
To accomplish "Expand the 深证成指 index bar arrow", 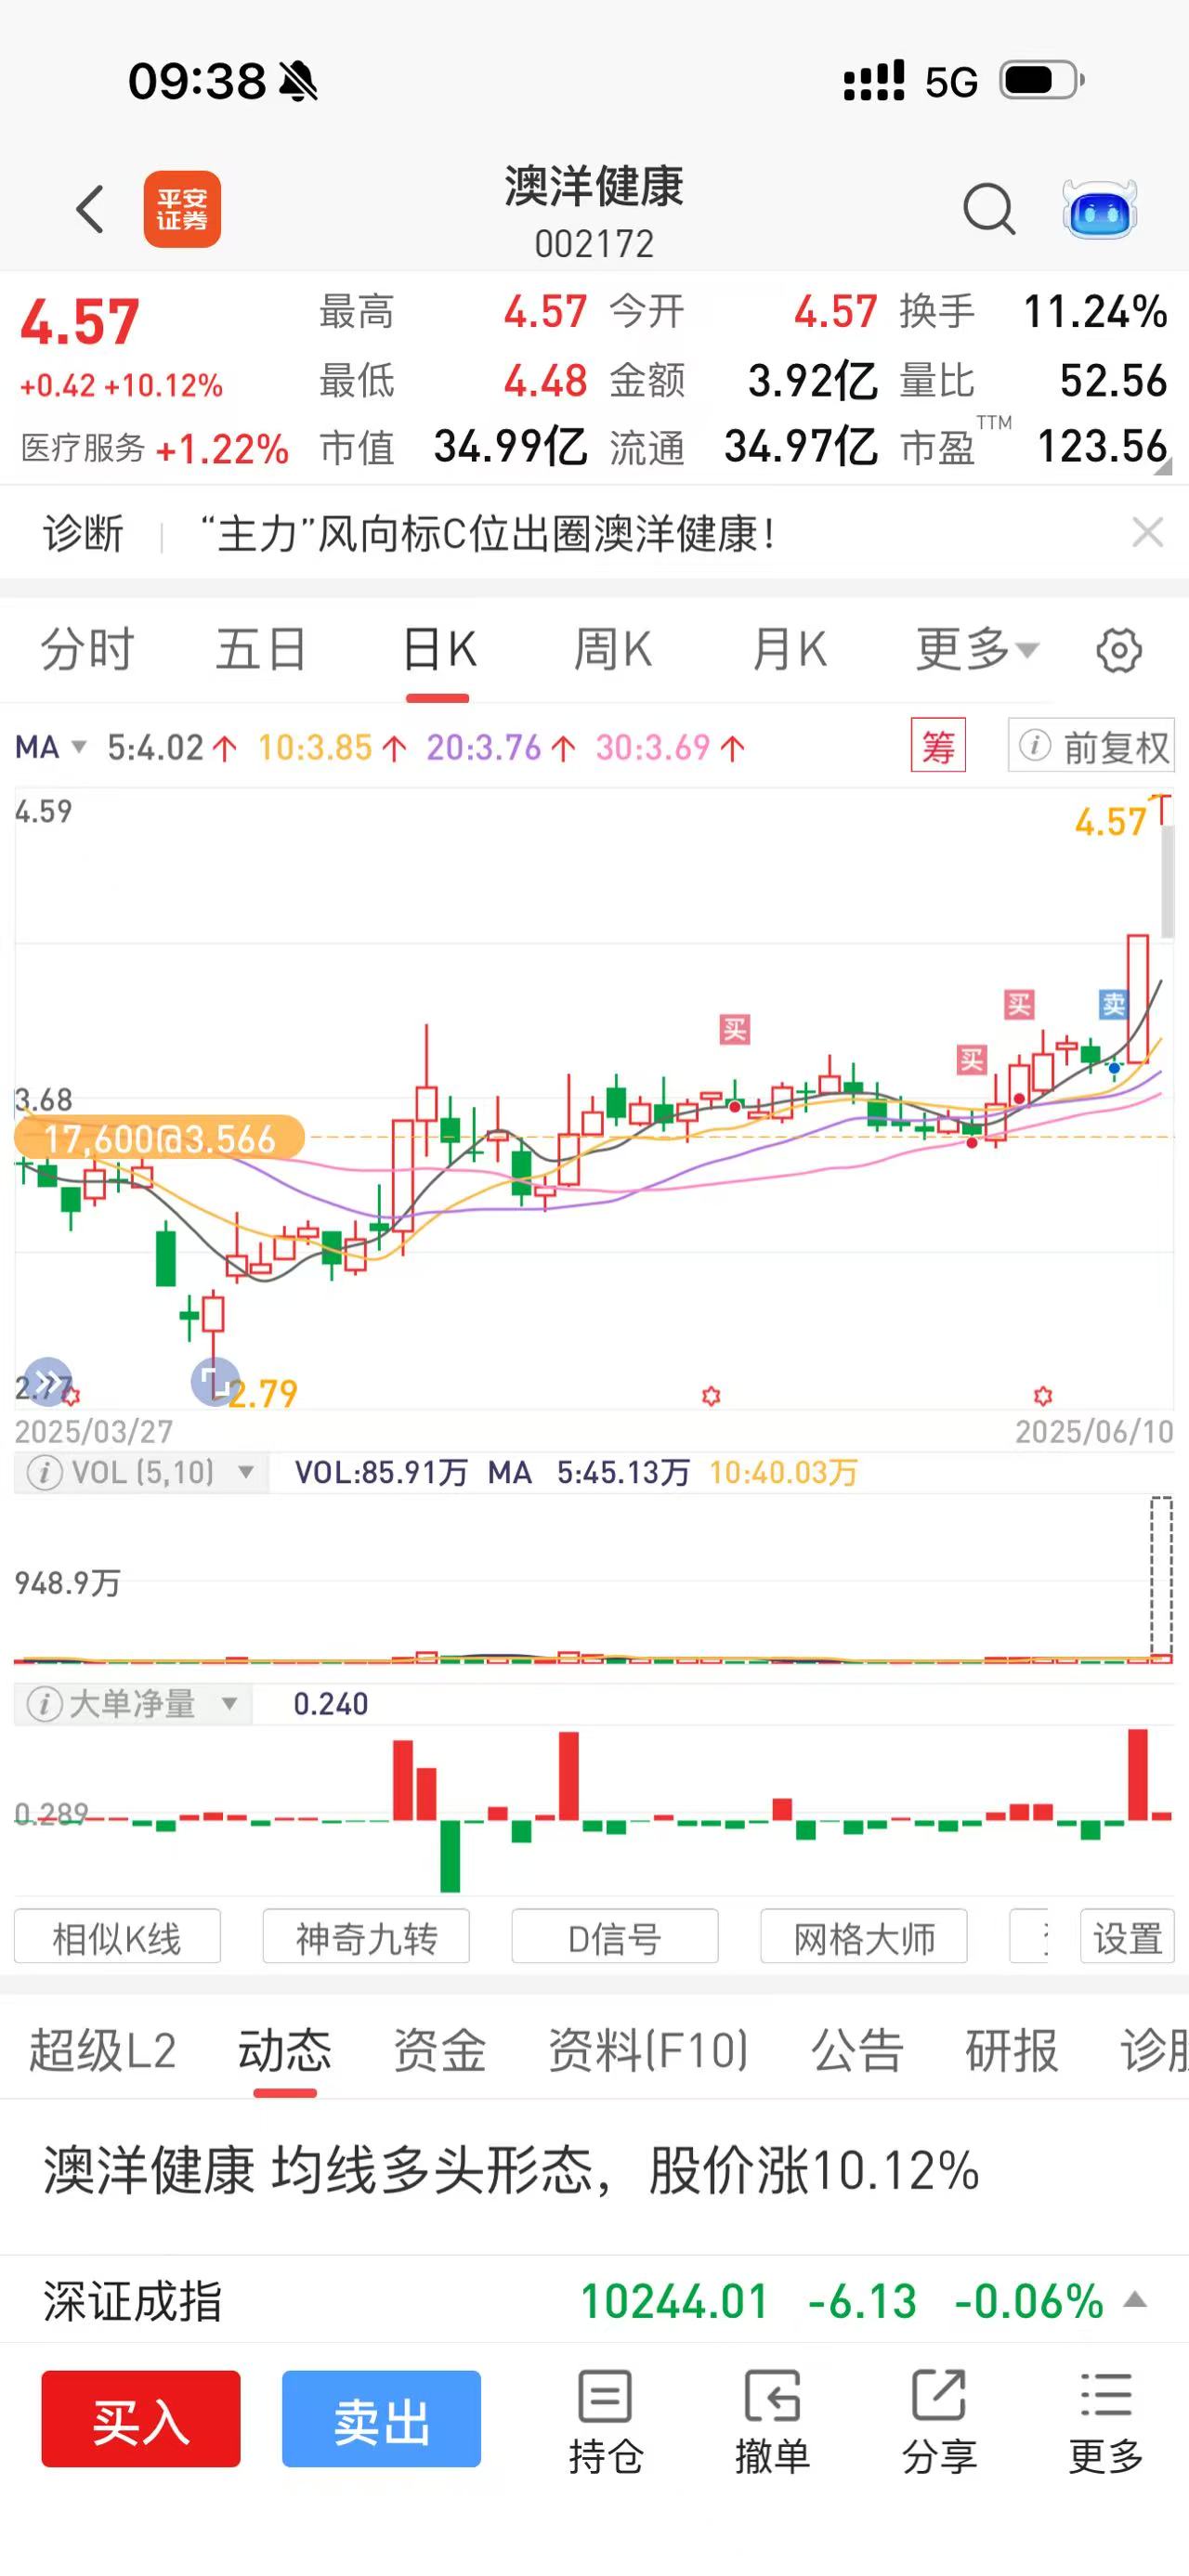I will click(1135, 2300).
